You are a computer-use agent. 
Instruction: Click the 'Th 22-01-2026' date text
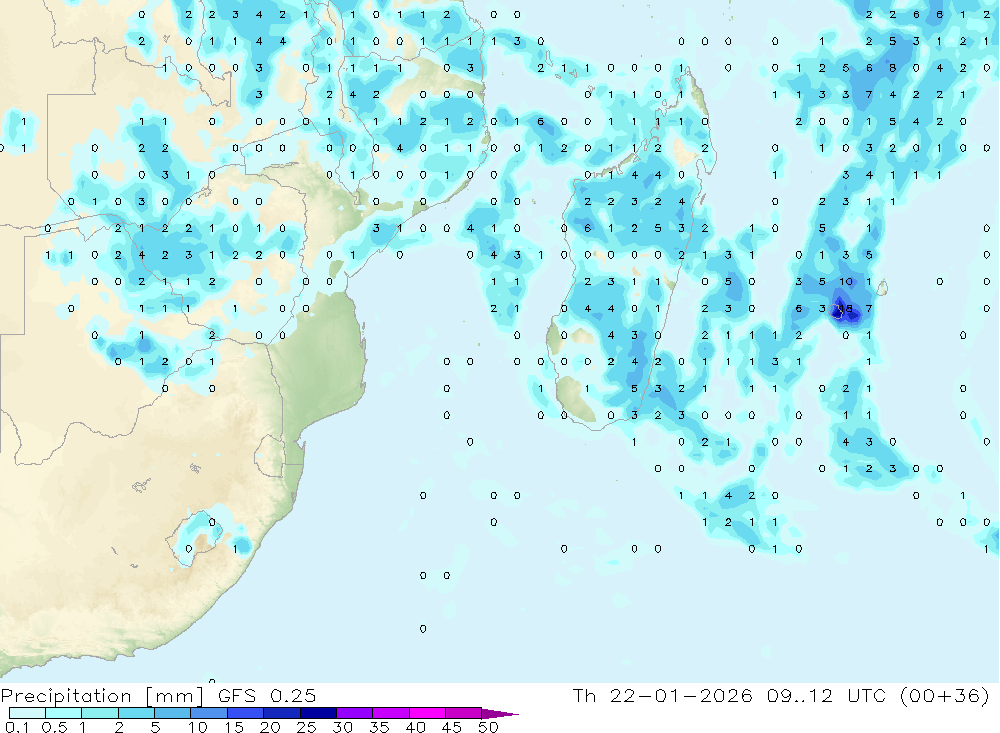(x=663, y=695)
